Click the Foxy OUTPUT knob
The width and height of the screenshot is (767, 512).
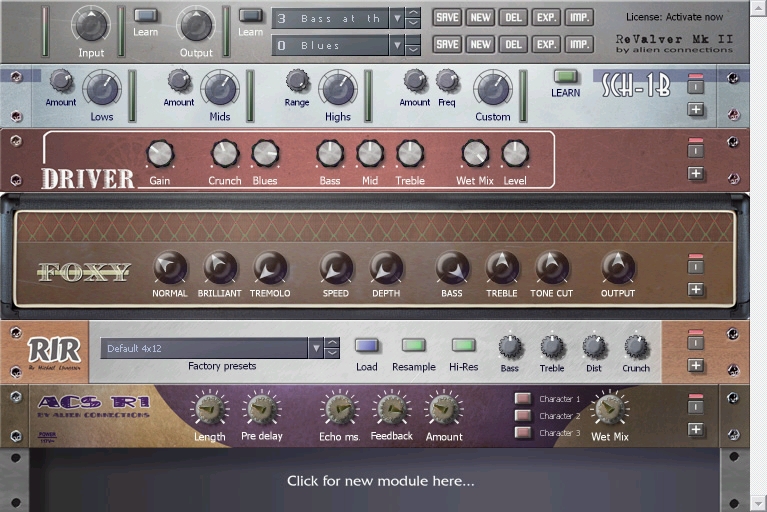pyautogui.click(x=618, y=267)
